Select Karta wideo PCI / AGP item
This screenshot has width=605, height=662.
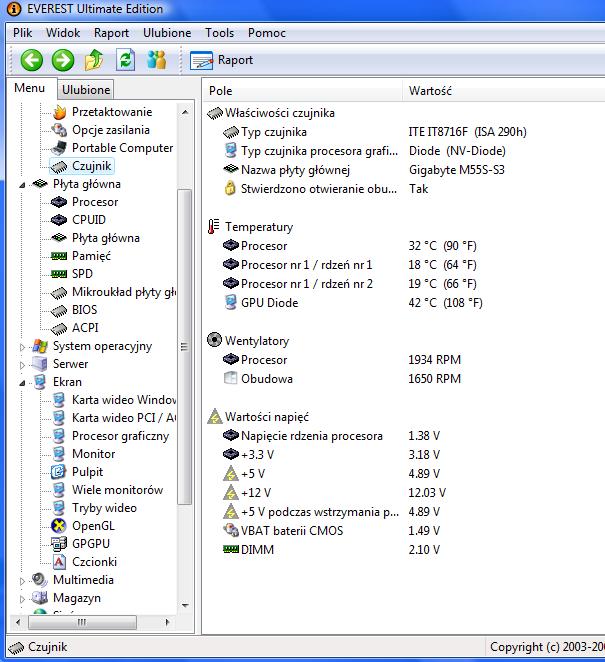(113, 418)
